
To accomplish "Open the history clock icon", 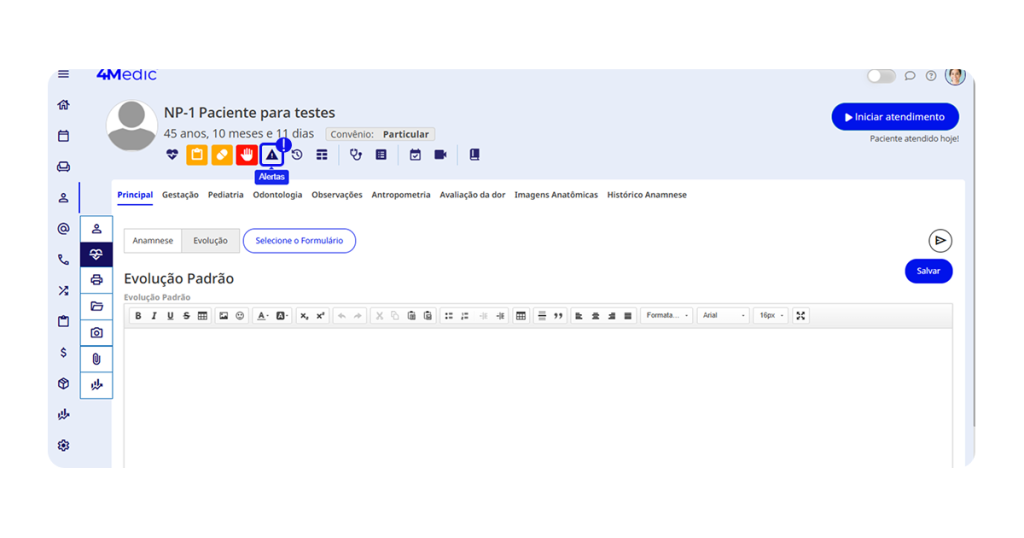I will pos(297,155).
